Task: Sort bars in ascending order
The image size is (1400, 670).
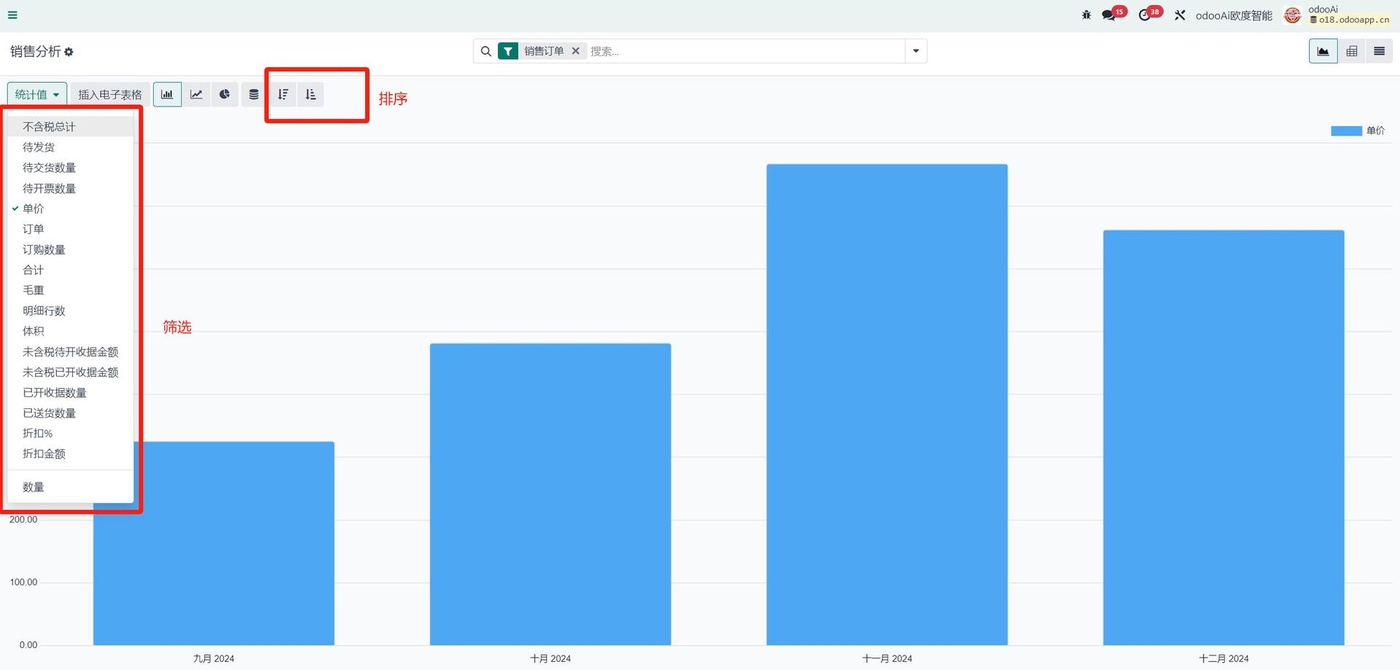Action: 311,95
